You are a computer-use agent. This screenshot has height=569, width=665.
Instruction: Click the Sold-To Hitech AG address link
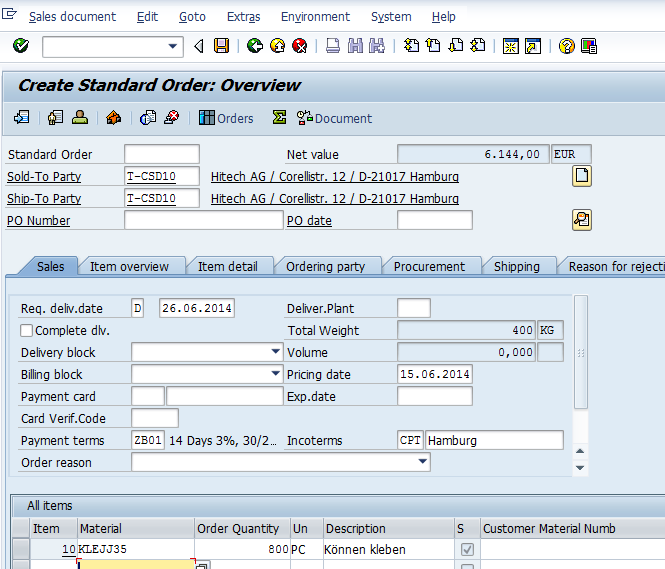335,176
